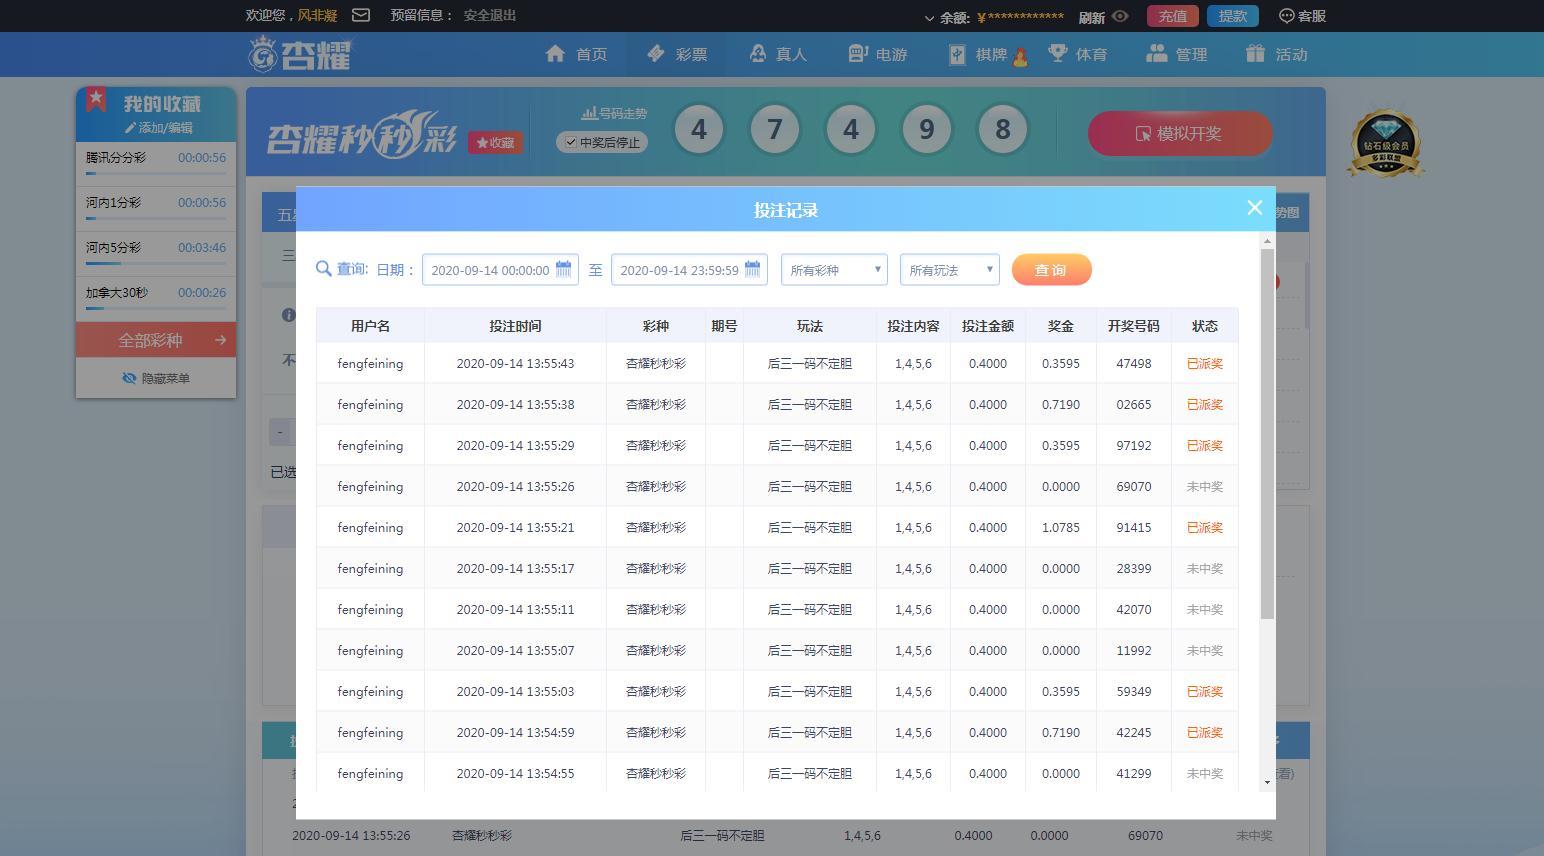
Task: Click the 状态 column header
Action: (x=1204, y=326)
